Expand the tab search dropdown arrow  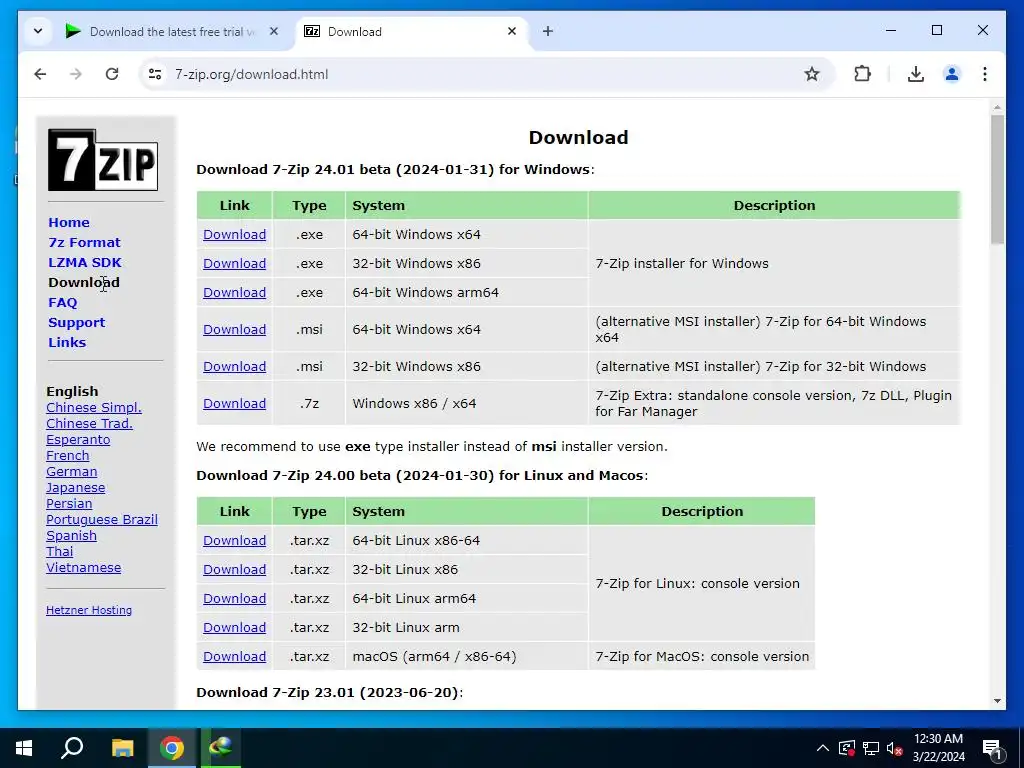coord(38,31)
